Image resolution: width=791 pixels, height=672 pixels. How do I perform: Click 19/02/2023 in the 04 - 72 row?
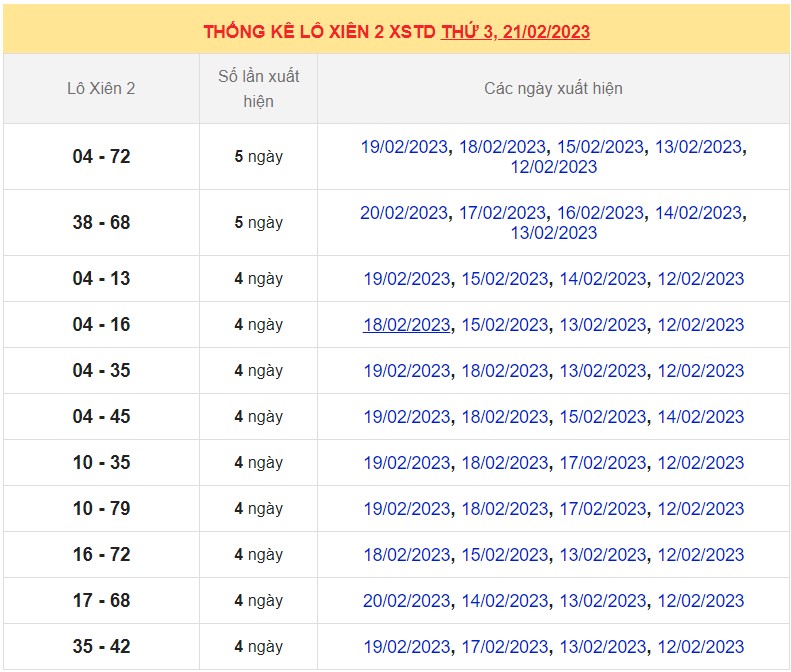click(x=404, y=147)
